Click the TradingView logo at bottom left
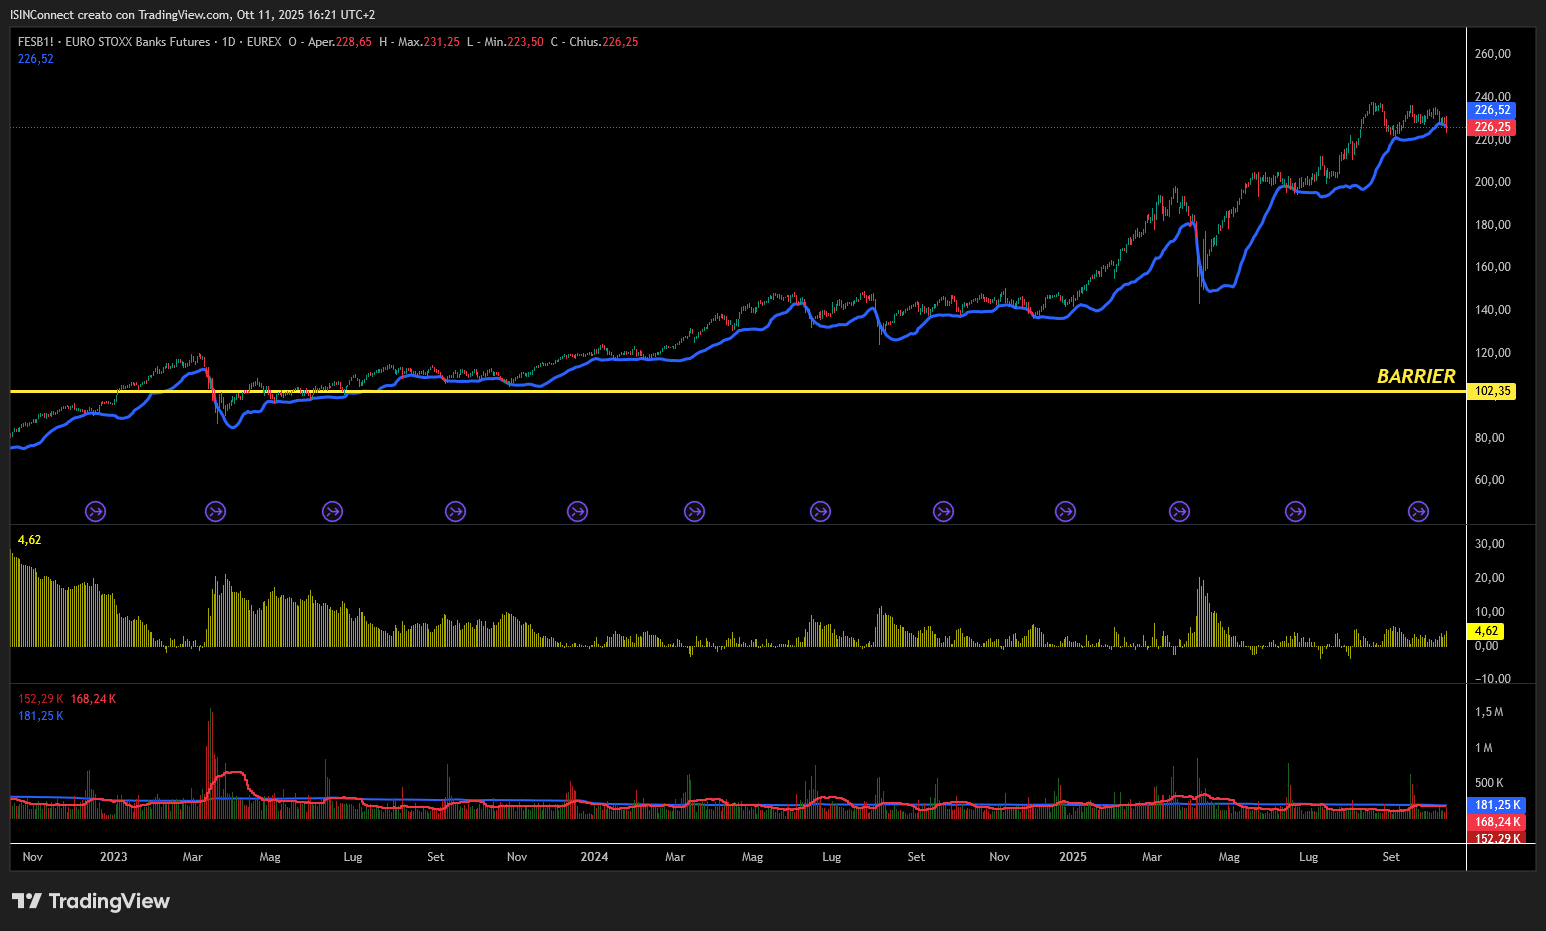The image size is (1546, 931). pyautogui.click(x=91, y=901)
